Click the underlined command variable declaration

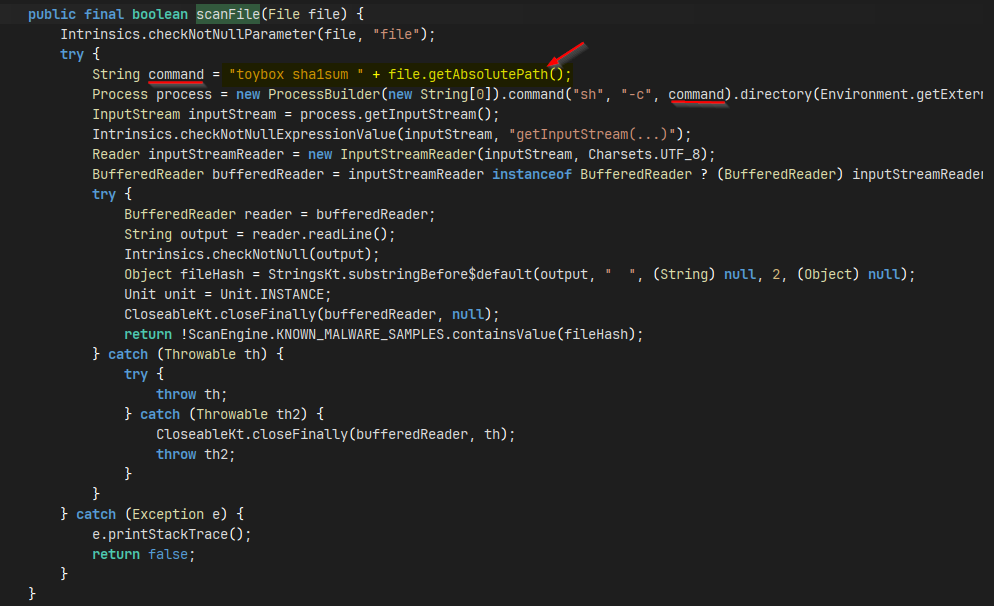coord(176,74)
